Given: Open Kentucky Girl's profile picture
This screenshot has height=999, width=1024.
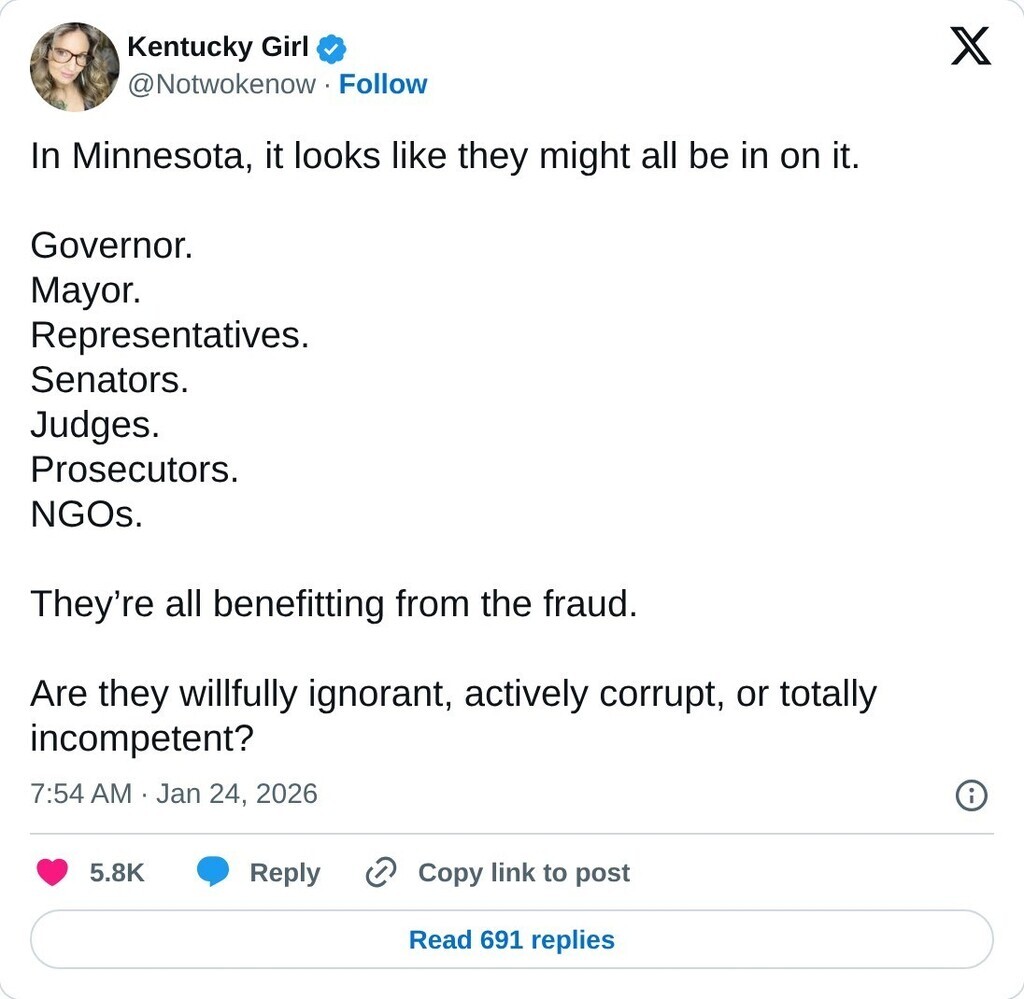Looking at the screenshot, I should (74, 66).
